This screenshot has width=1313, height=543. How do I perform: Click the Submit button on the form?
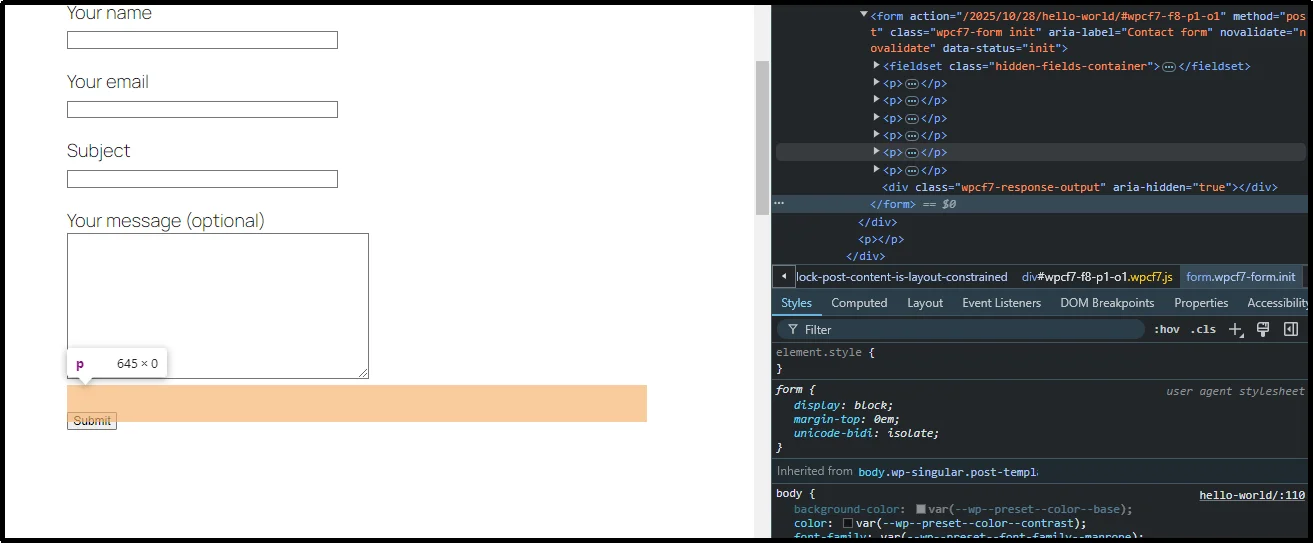coord(92,421)
